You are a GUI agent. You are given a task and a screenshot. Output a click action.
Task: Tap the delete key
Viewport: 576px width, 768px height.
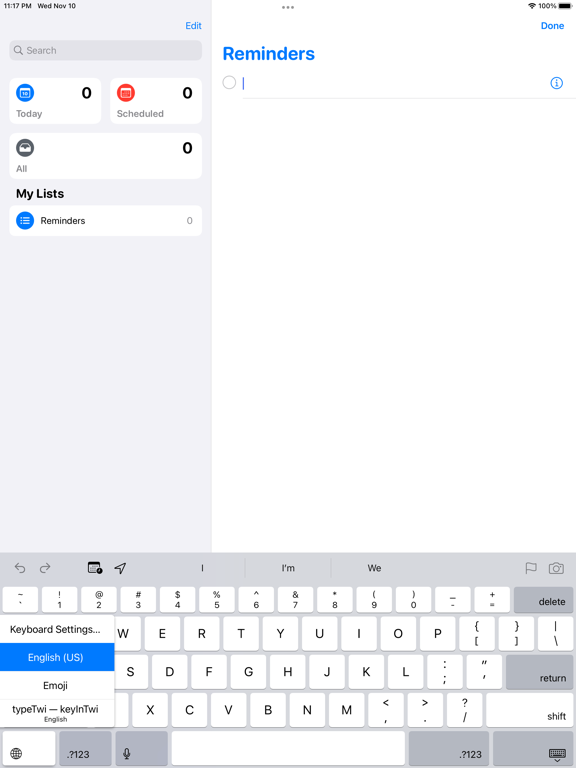tap(543, 600)
